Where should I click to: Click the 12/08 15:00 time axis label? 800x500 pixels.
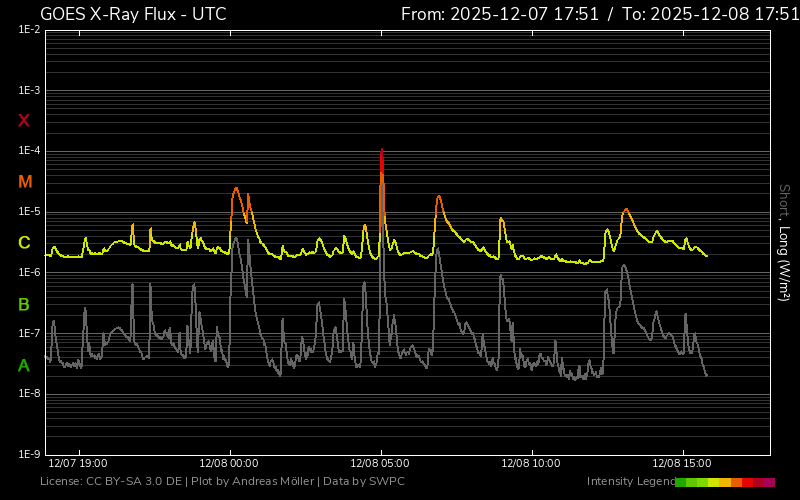682,464
